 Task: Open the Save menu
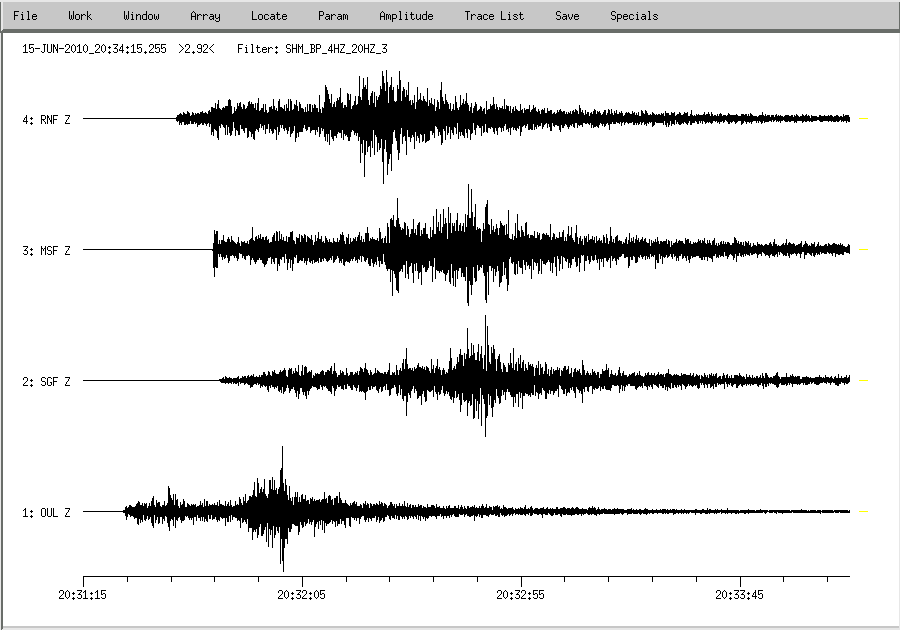[567, 16]
